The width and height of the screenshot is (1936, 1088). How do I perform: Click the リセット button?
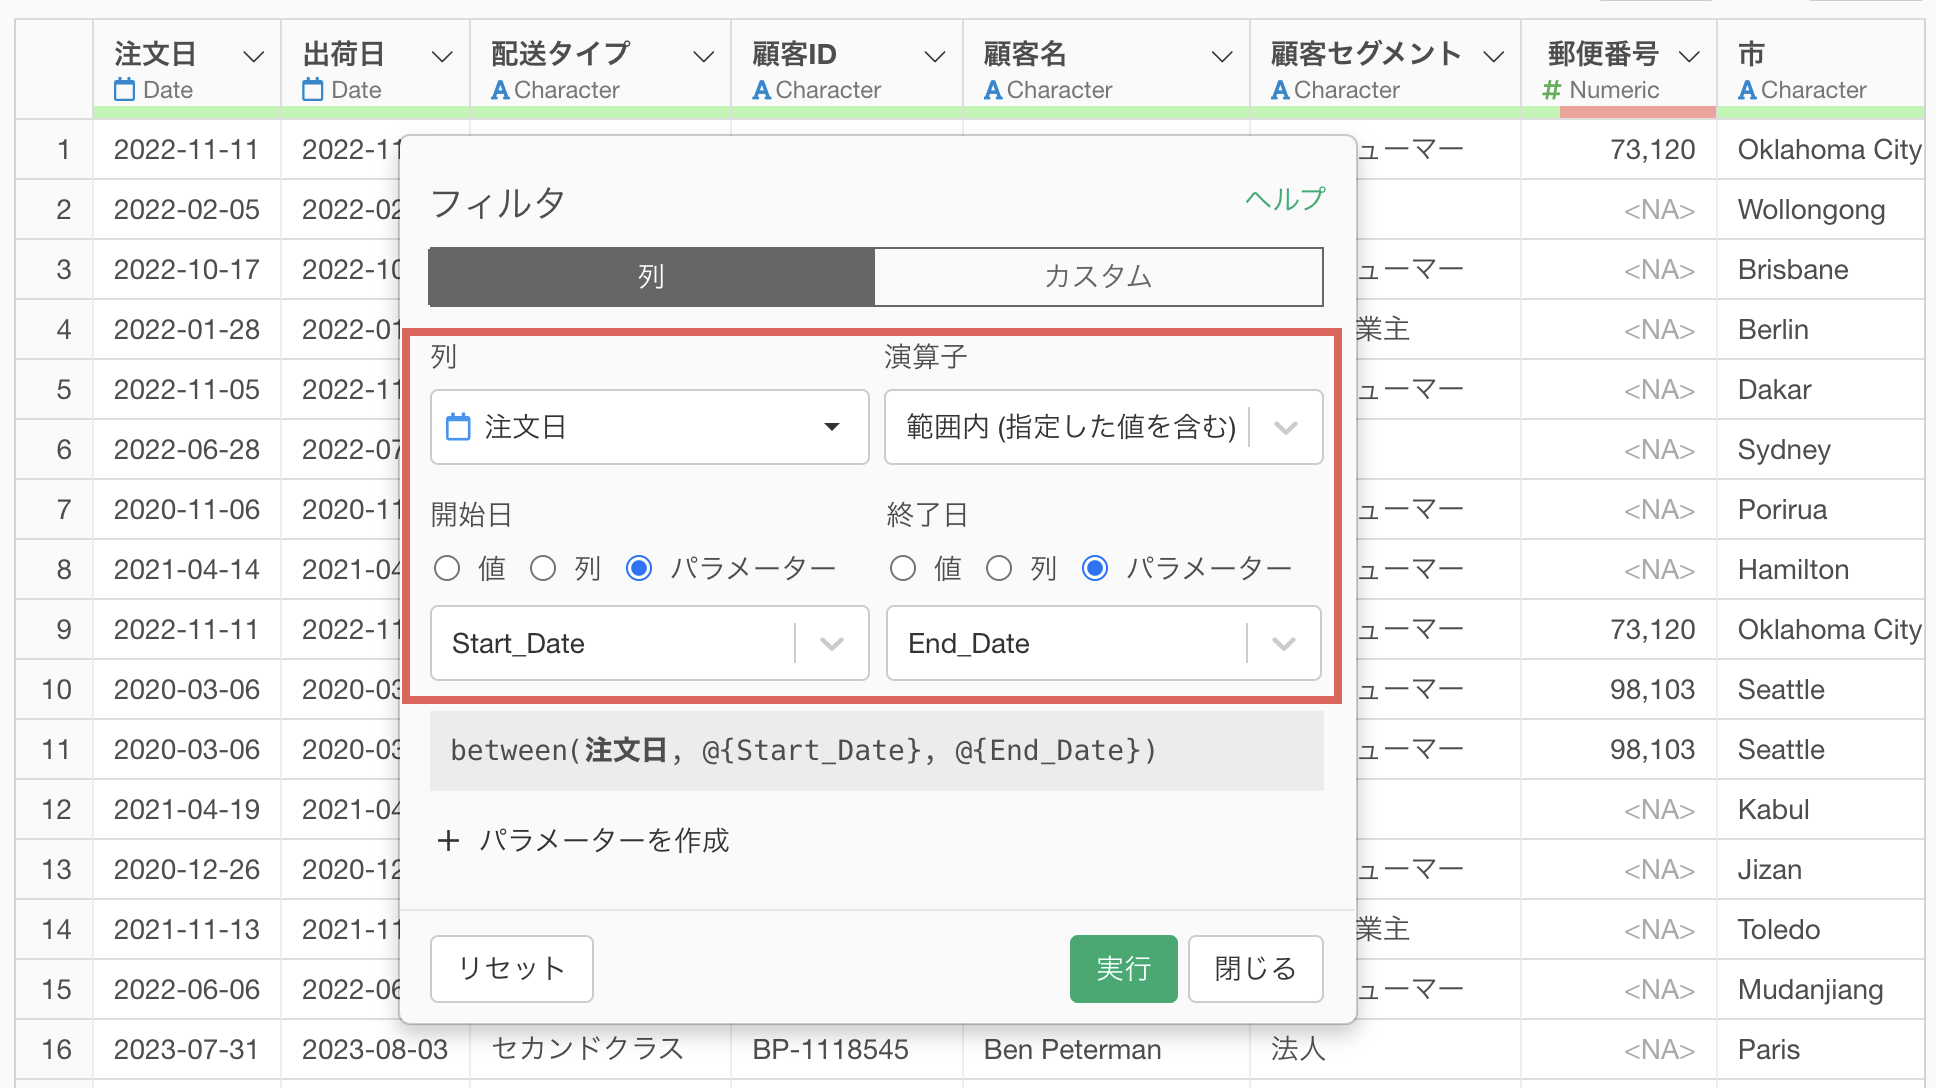512,969
